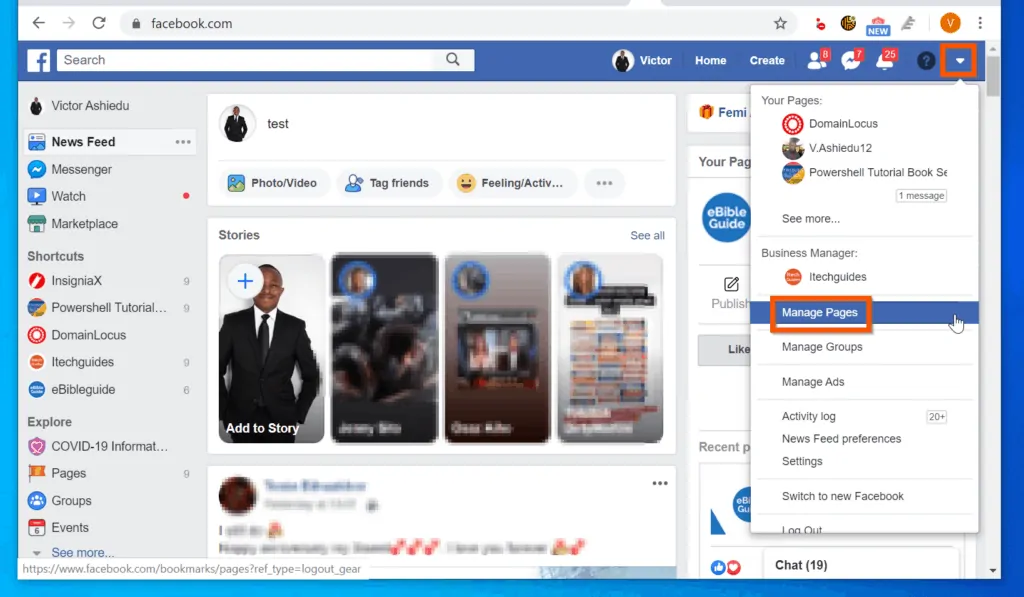Viewport: 1024px width, 597px height.
Task: Click Photo/Video composer button
Action: click(x=272, y=183)
